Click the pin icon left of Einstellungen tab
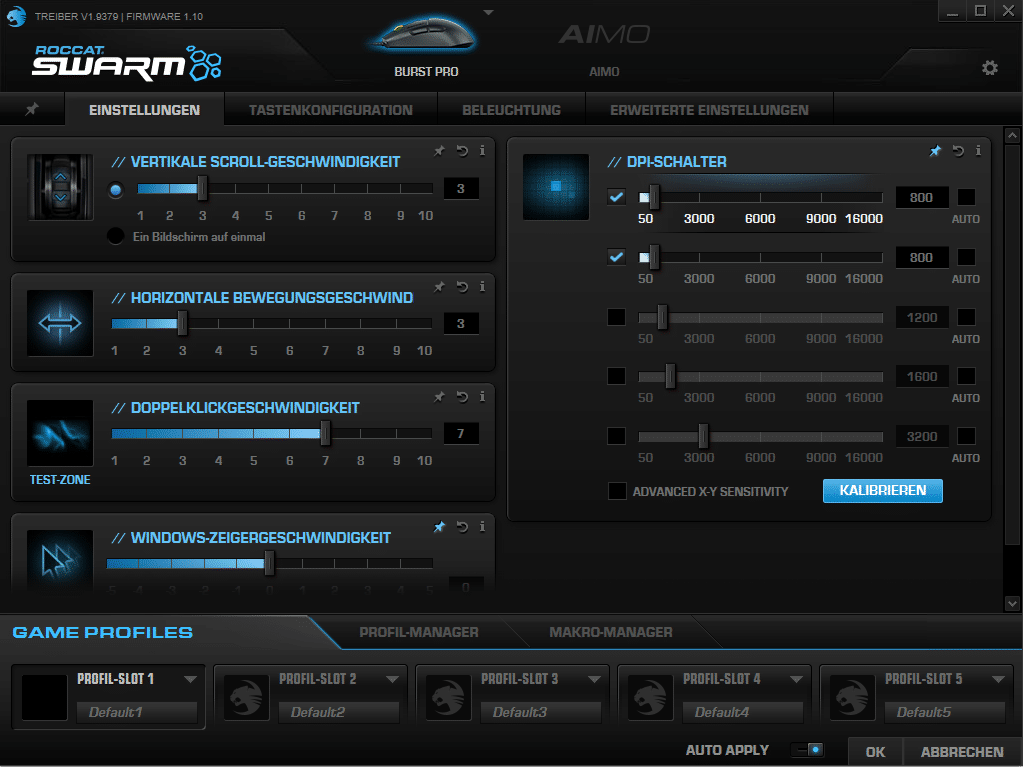Image resolution: width=1023 pixels, height=767 pixels. click(x=32, y=110)
